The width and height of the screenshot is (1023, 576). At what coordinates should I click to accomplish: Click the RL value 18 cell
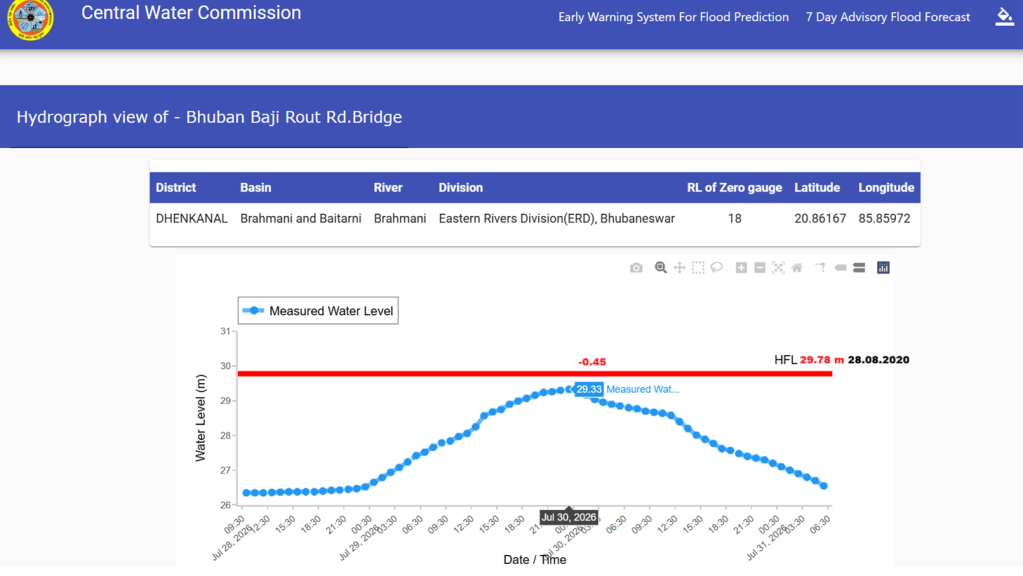[735, 219]
